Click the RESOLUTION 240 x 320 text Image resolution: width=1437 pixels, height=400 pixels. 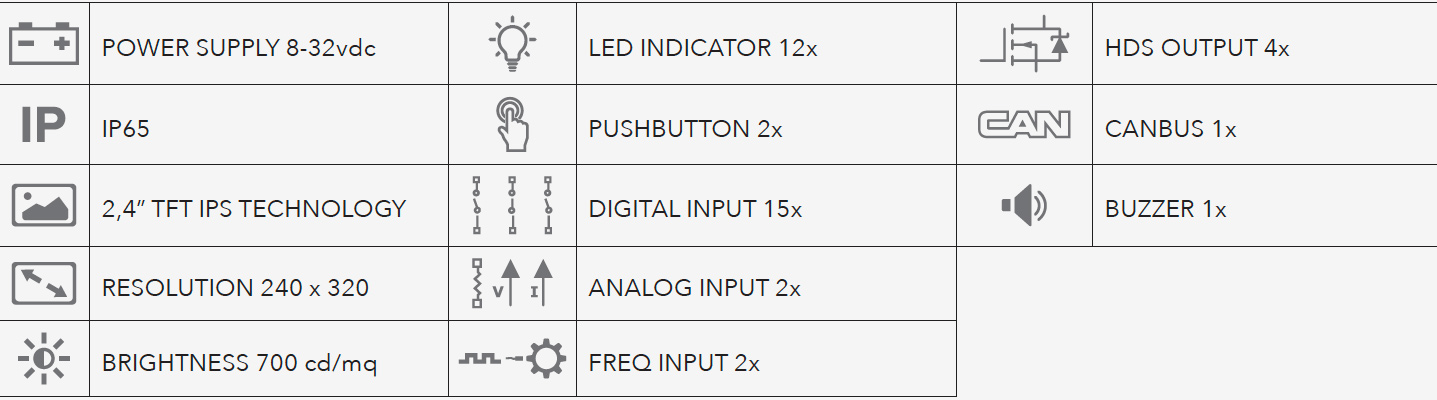tap(235, 288)
